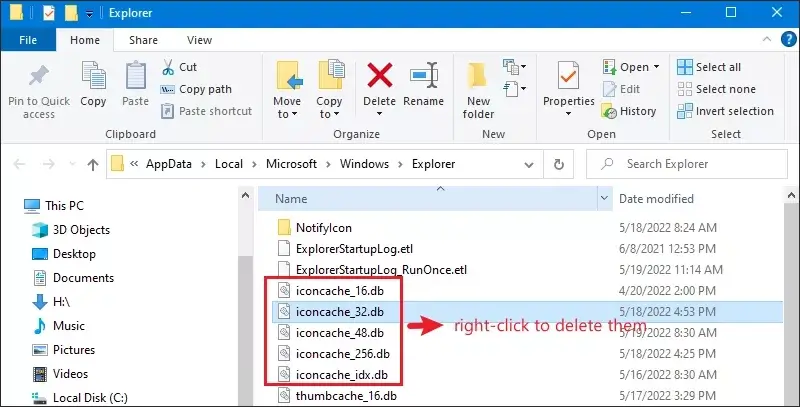Select Desktop in navigation pane
This screenshot has height=407, width=800.
click(64, 254)
